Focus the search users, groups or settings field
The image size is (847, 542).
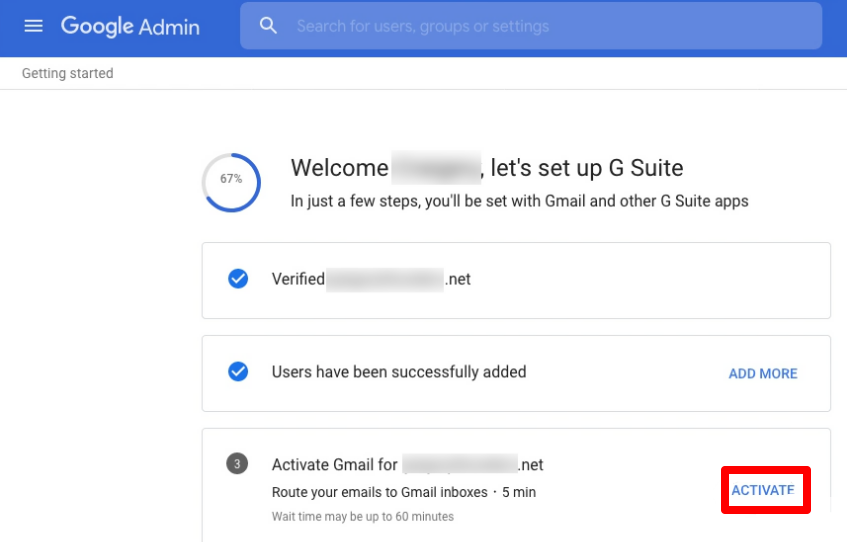[531, 26]
